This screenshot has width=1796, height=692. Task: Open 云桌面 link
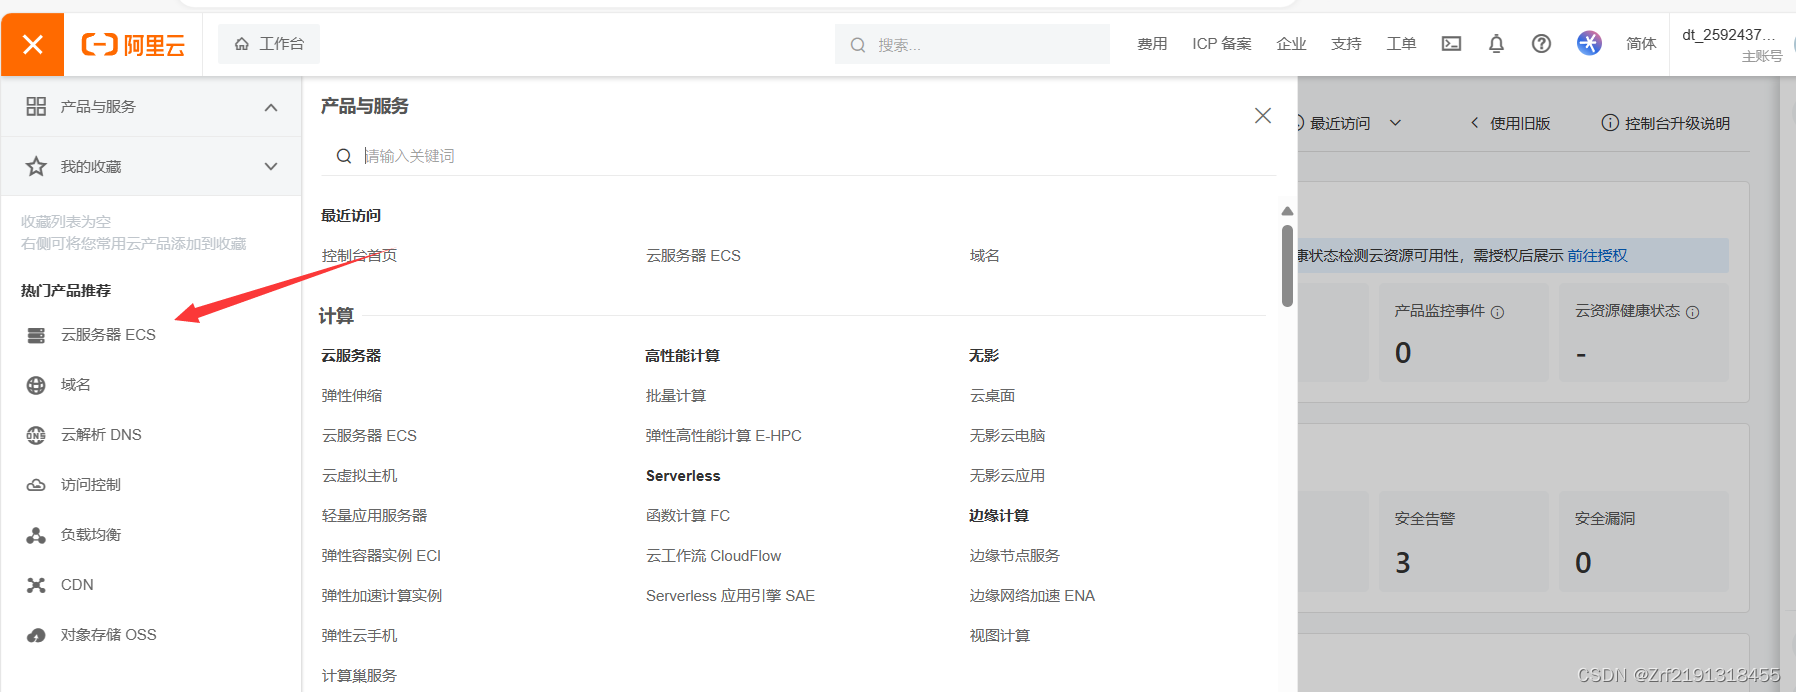point(992,396)
